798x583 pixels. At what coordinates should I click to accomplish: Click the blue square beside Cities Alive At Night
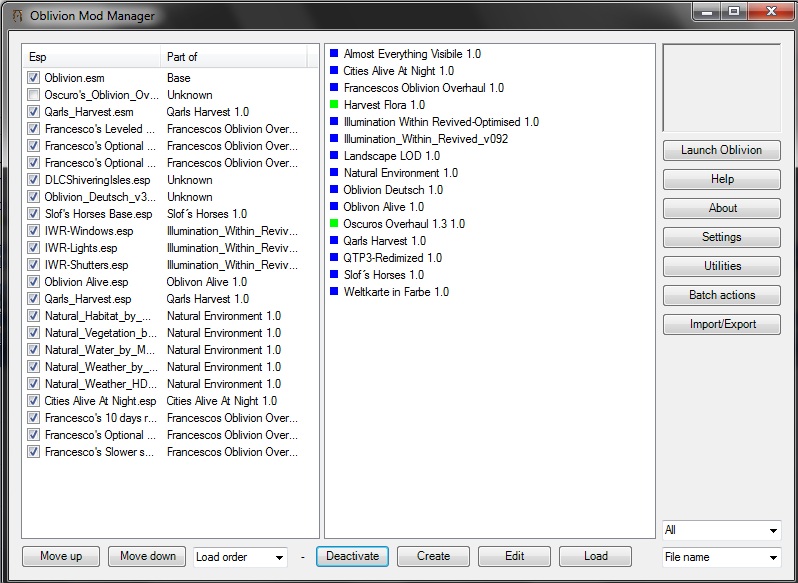pos(335,71)
